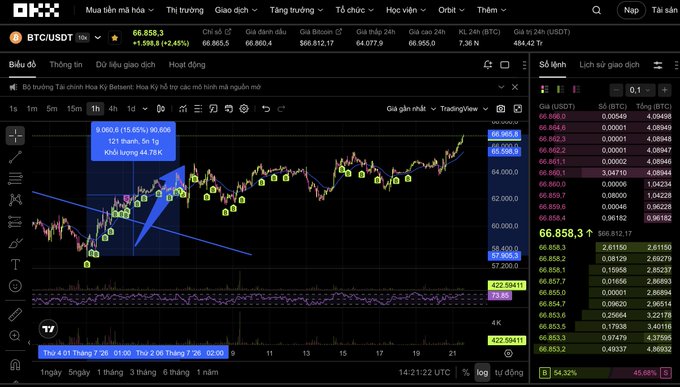
Task: Open Tổ chức dropdown menu
Action: [355, 10]
